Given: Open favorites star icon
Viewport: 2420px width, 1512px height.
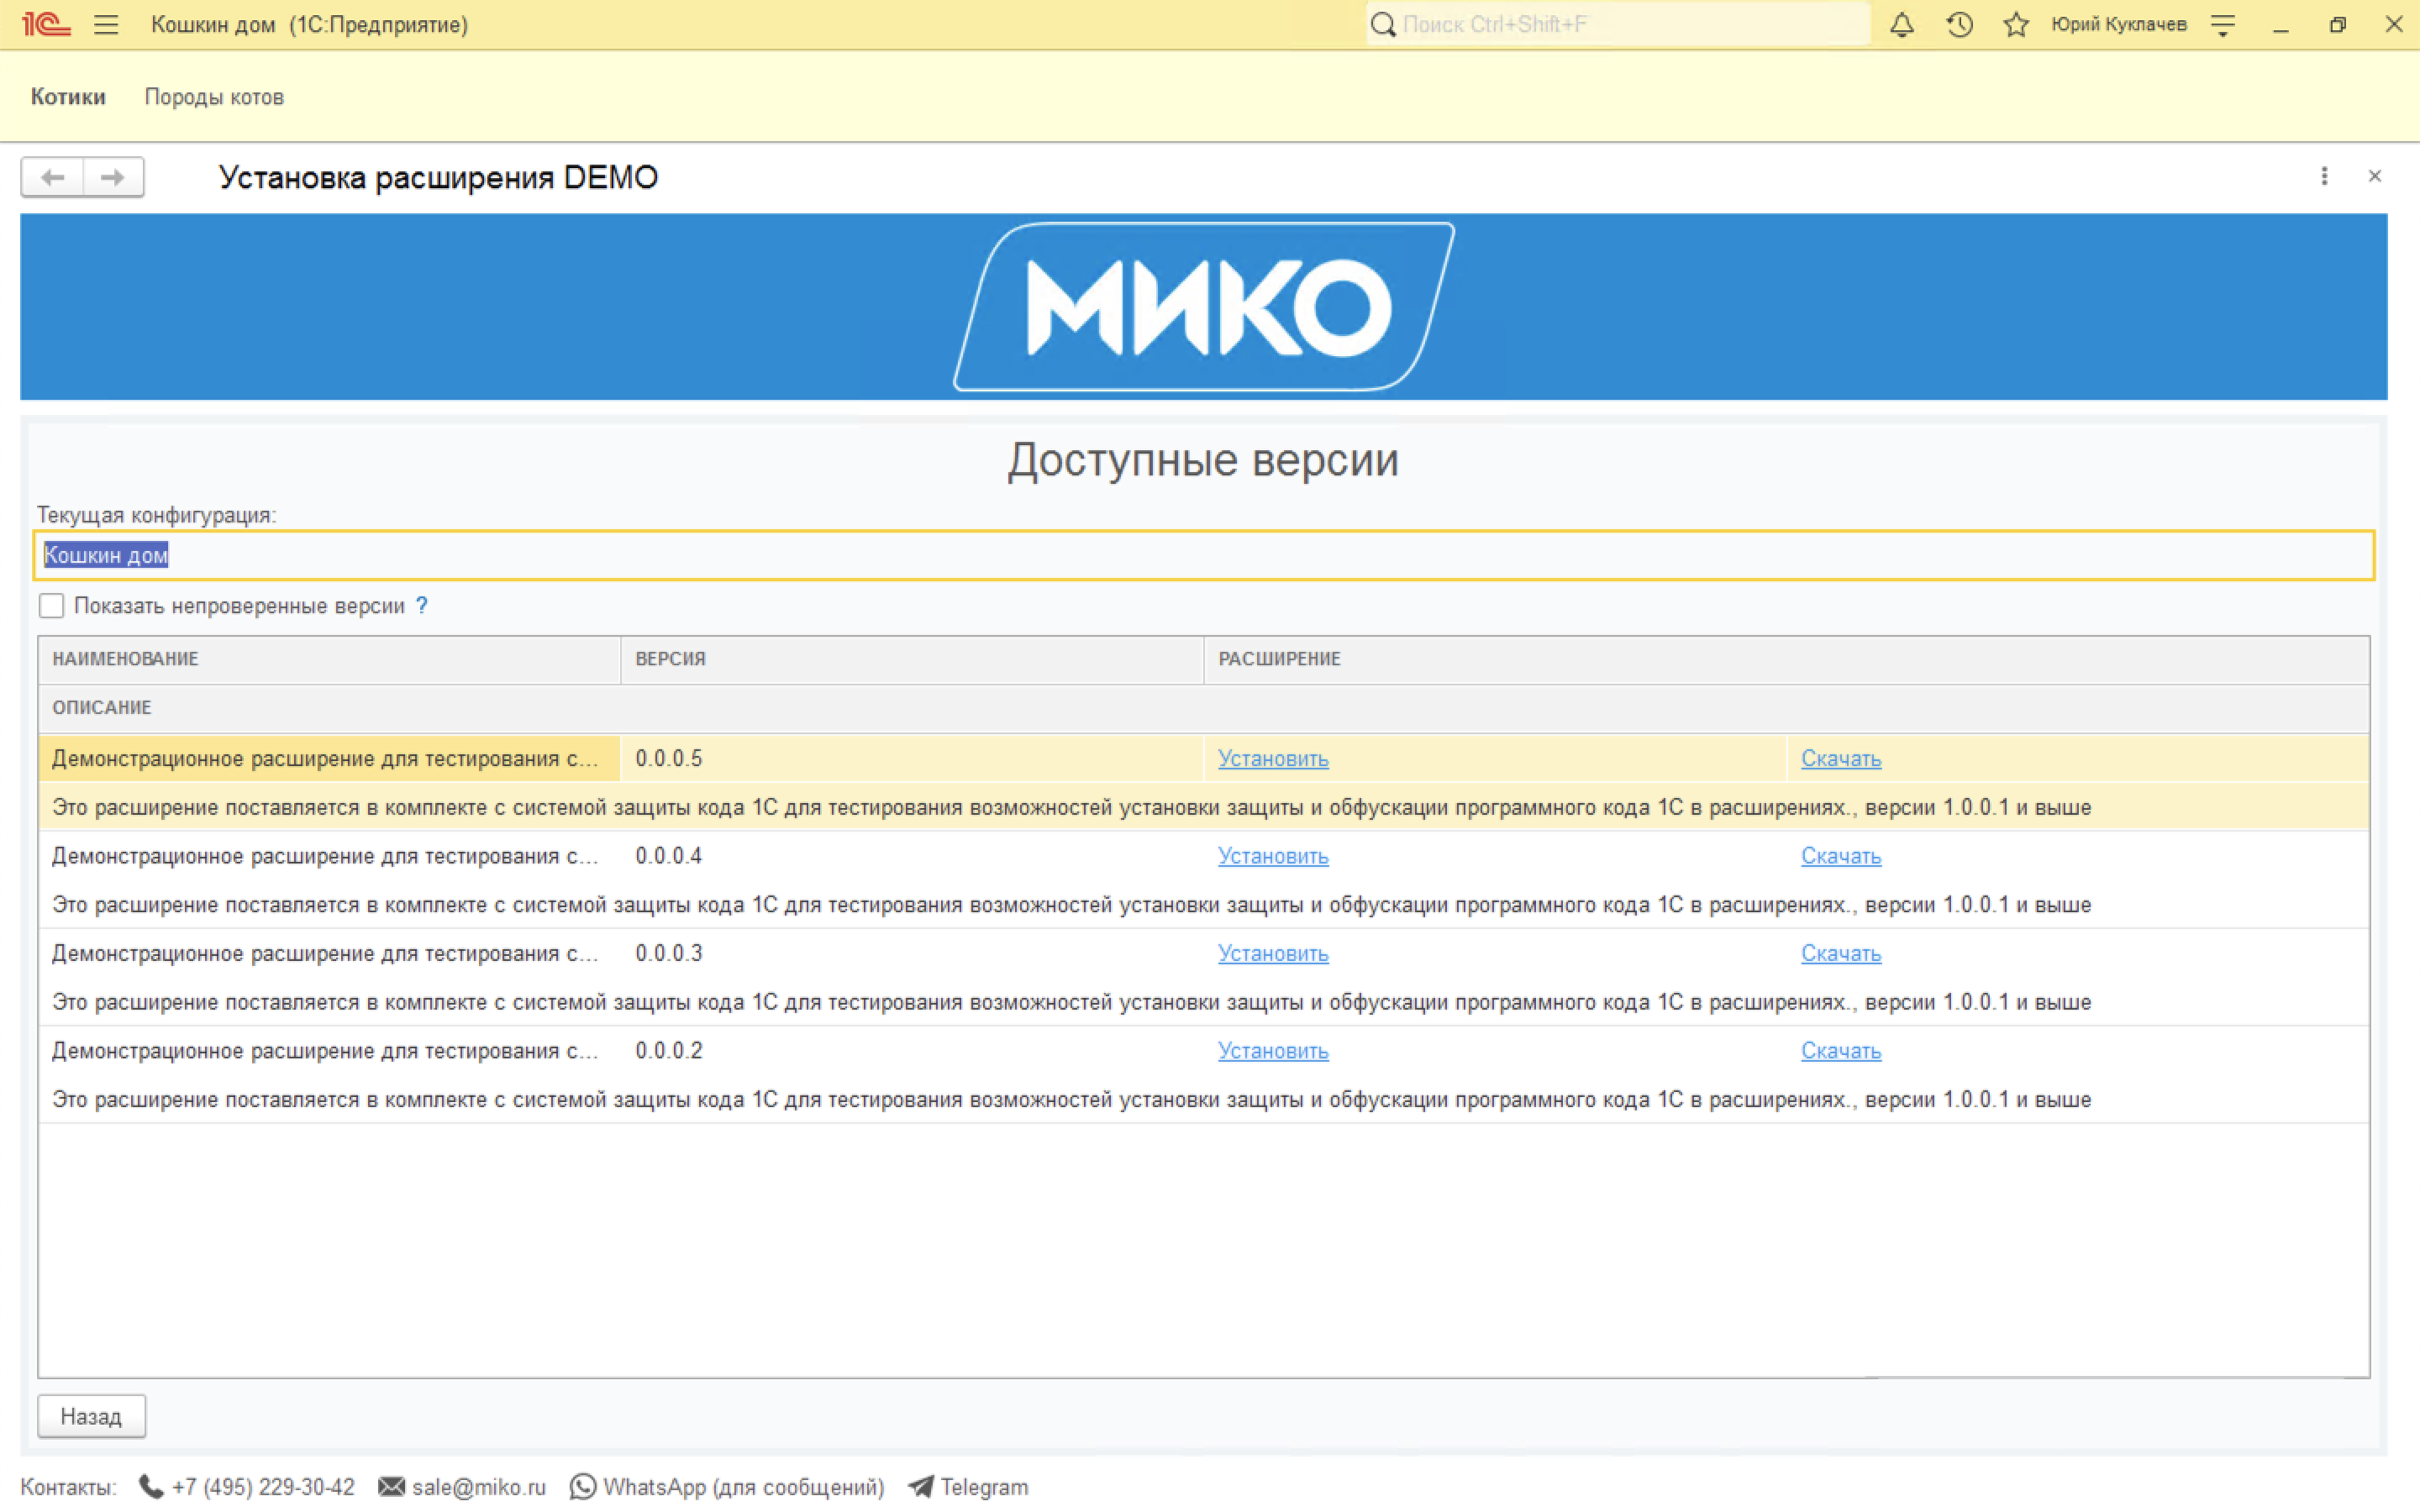Looking at the screenshot, I should [2016, 25].
